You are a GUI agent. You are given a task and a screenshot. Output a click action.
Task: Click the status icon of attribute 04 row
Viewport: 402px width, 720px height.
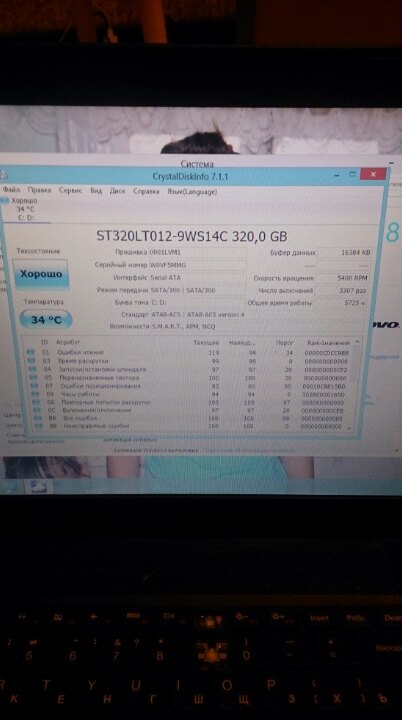[33, 369]
